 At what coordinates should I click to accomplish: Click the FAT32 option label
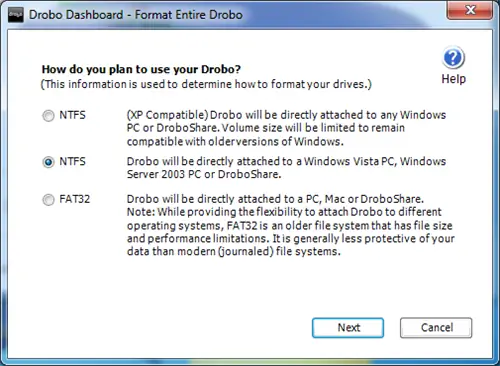tap(75, 199)
